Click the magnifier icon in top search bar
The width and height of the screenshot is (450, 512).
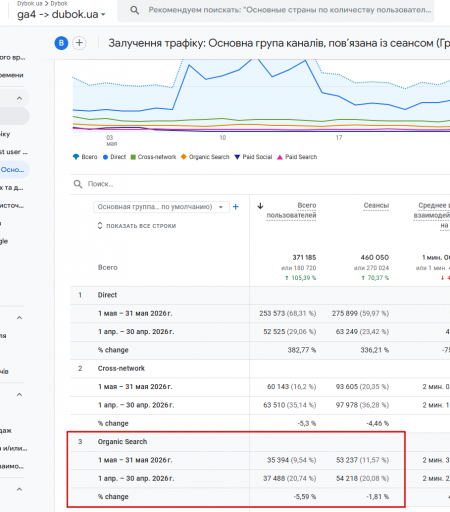click(x=135, y=10)
